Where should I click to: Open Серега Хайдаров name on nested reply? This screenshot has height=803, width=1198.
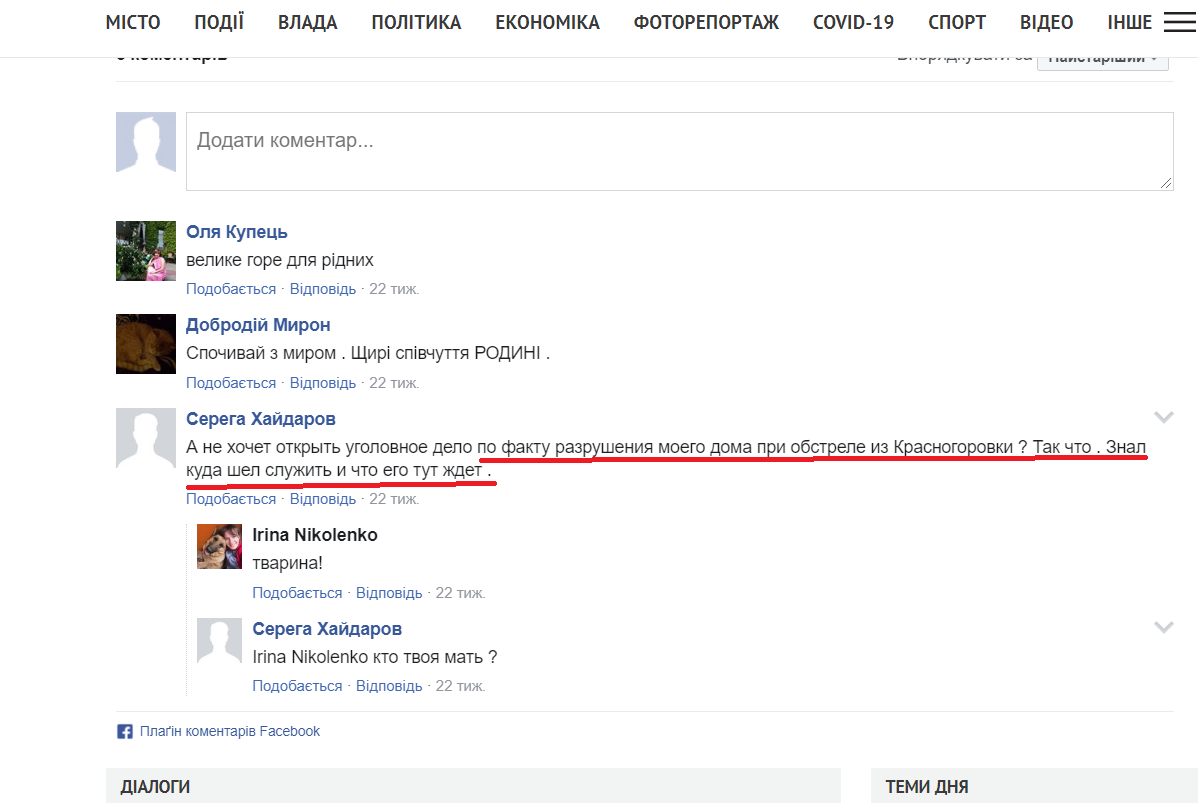[327, 629]
